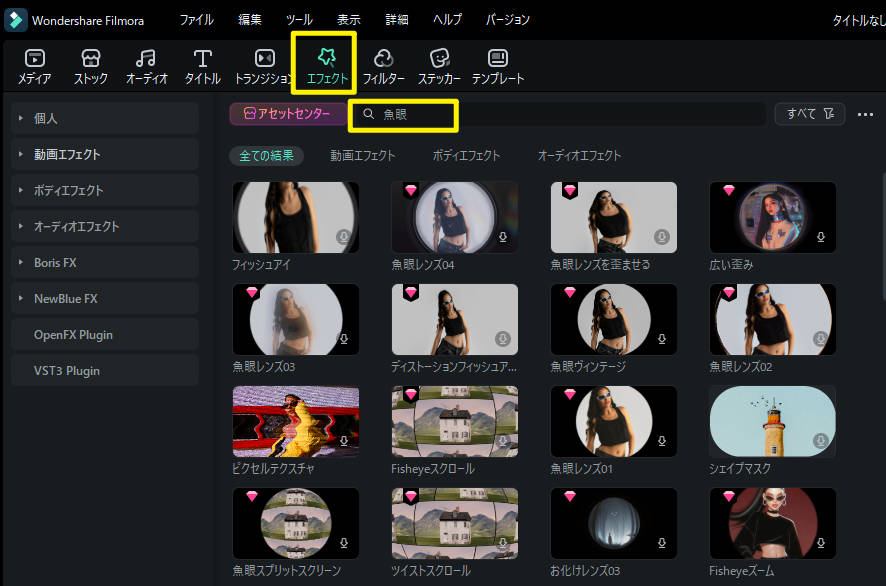Open the ステッカー library
The height and width of the screenshot is (586, 886).
[439, 65]
